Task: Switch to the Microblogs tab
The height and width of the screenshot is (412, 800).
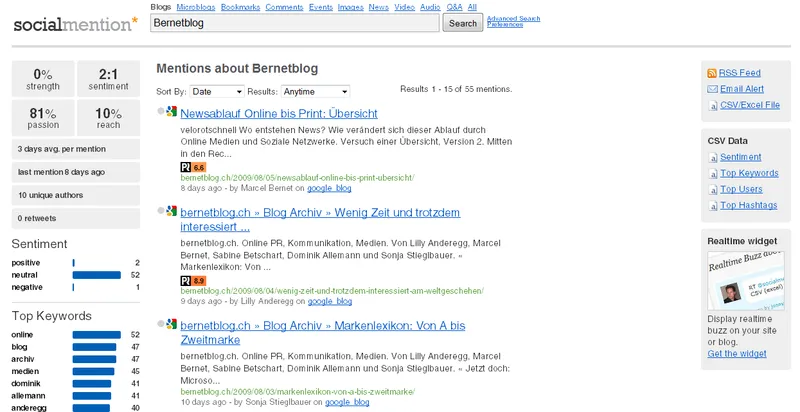Action: click(196, 7)
